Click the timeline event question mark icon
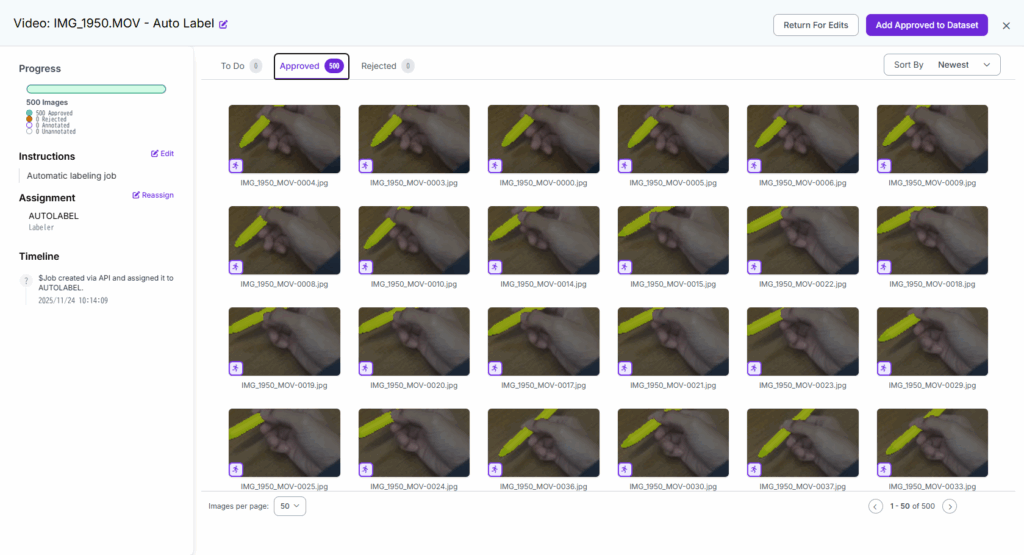Image resolution: width=1024 pixels, height=555 pixels. [x=27, y=282]
